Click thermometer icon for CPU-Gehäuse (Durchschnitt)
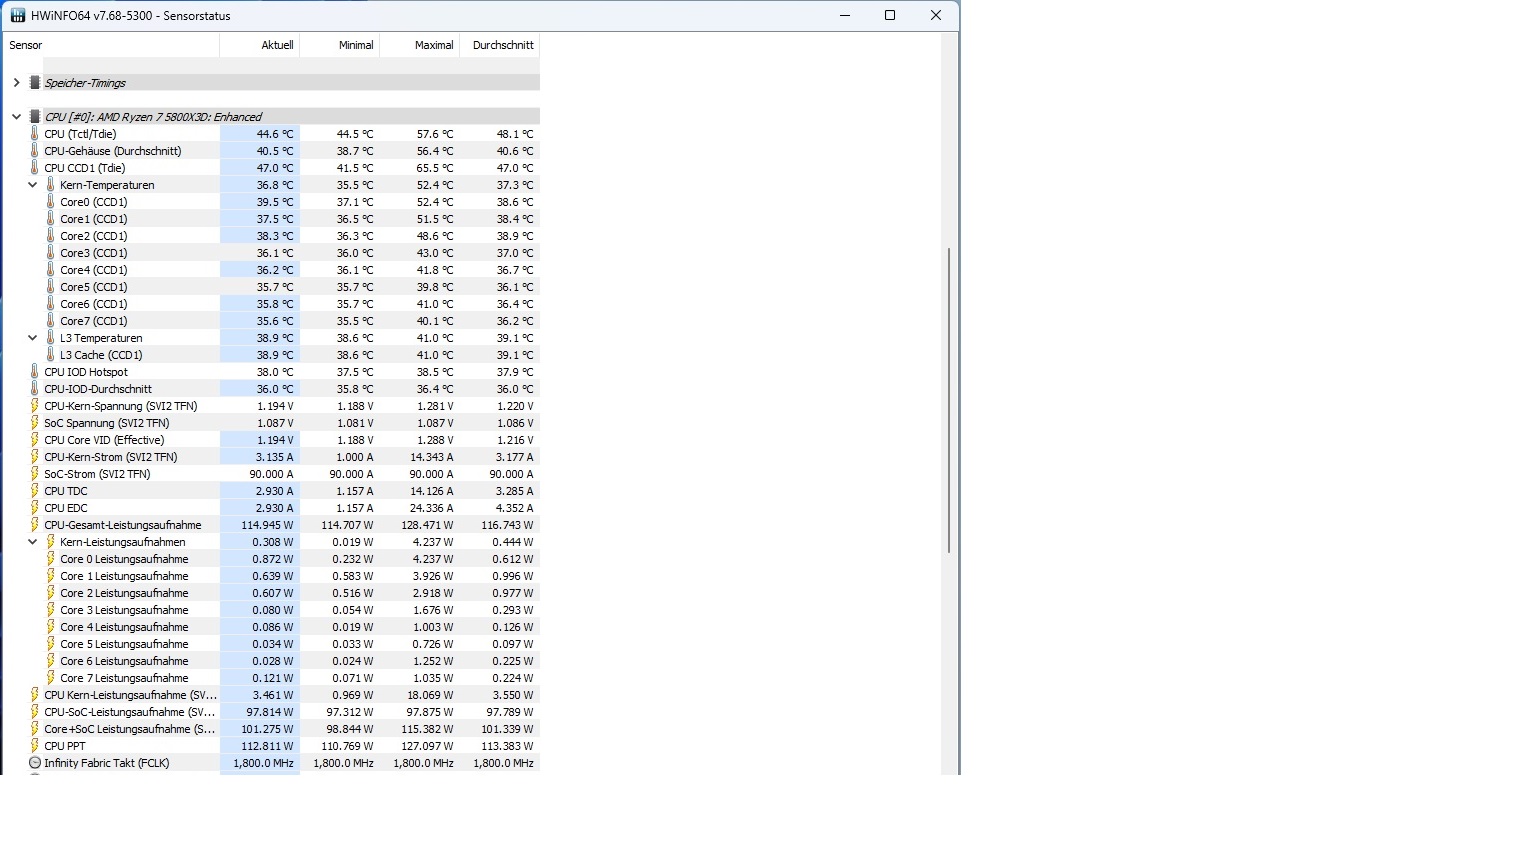 35,151
